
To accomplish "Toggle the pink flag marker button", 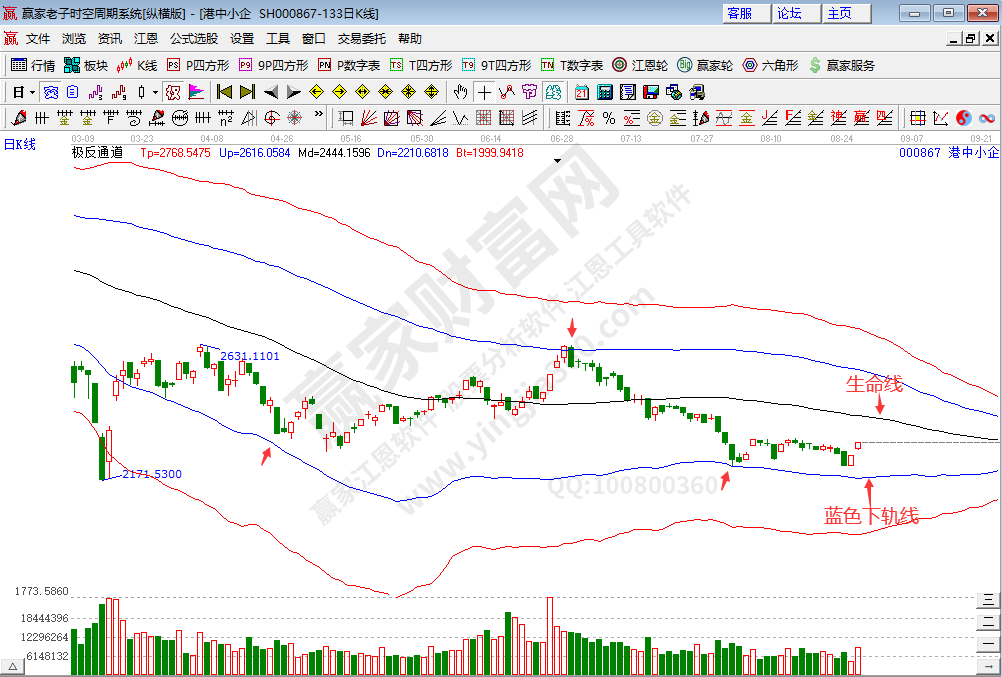I will tap(196, 92).
